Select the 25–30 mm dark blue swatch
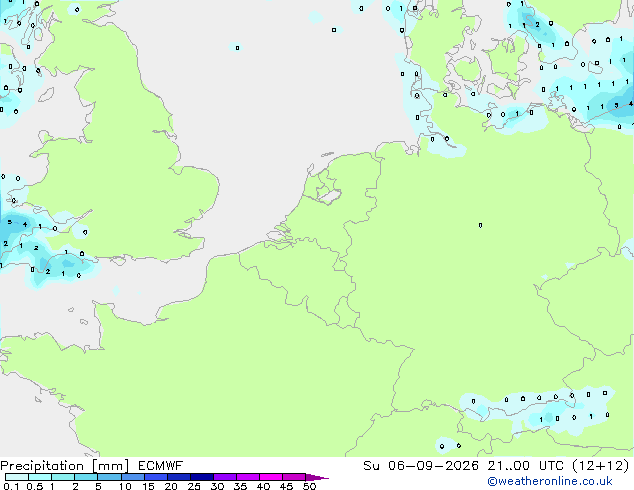Image resolution: width=634 pixels, height=490 pixels. [x=202, y=477]
